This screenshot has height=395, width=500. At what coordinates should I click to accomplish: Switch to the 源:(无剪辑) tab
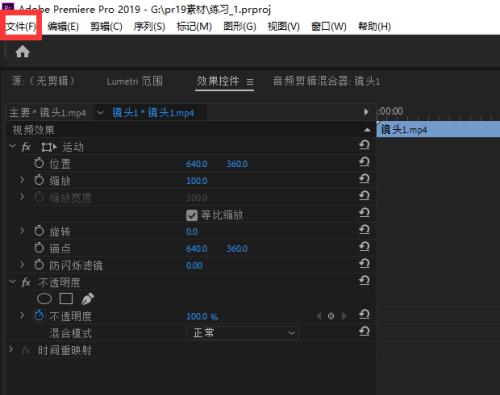click(x=43, y=81)
